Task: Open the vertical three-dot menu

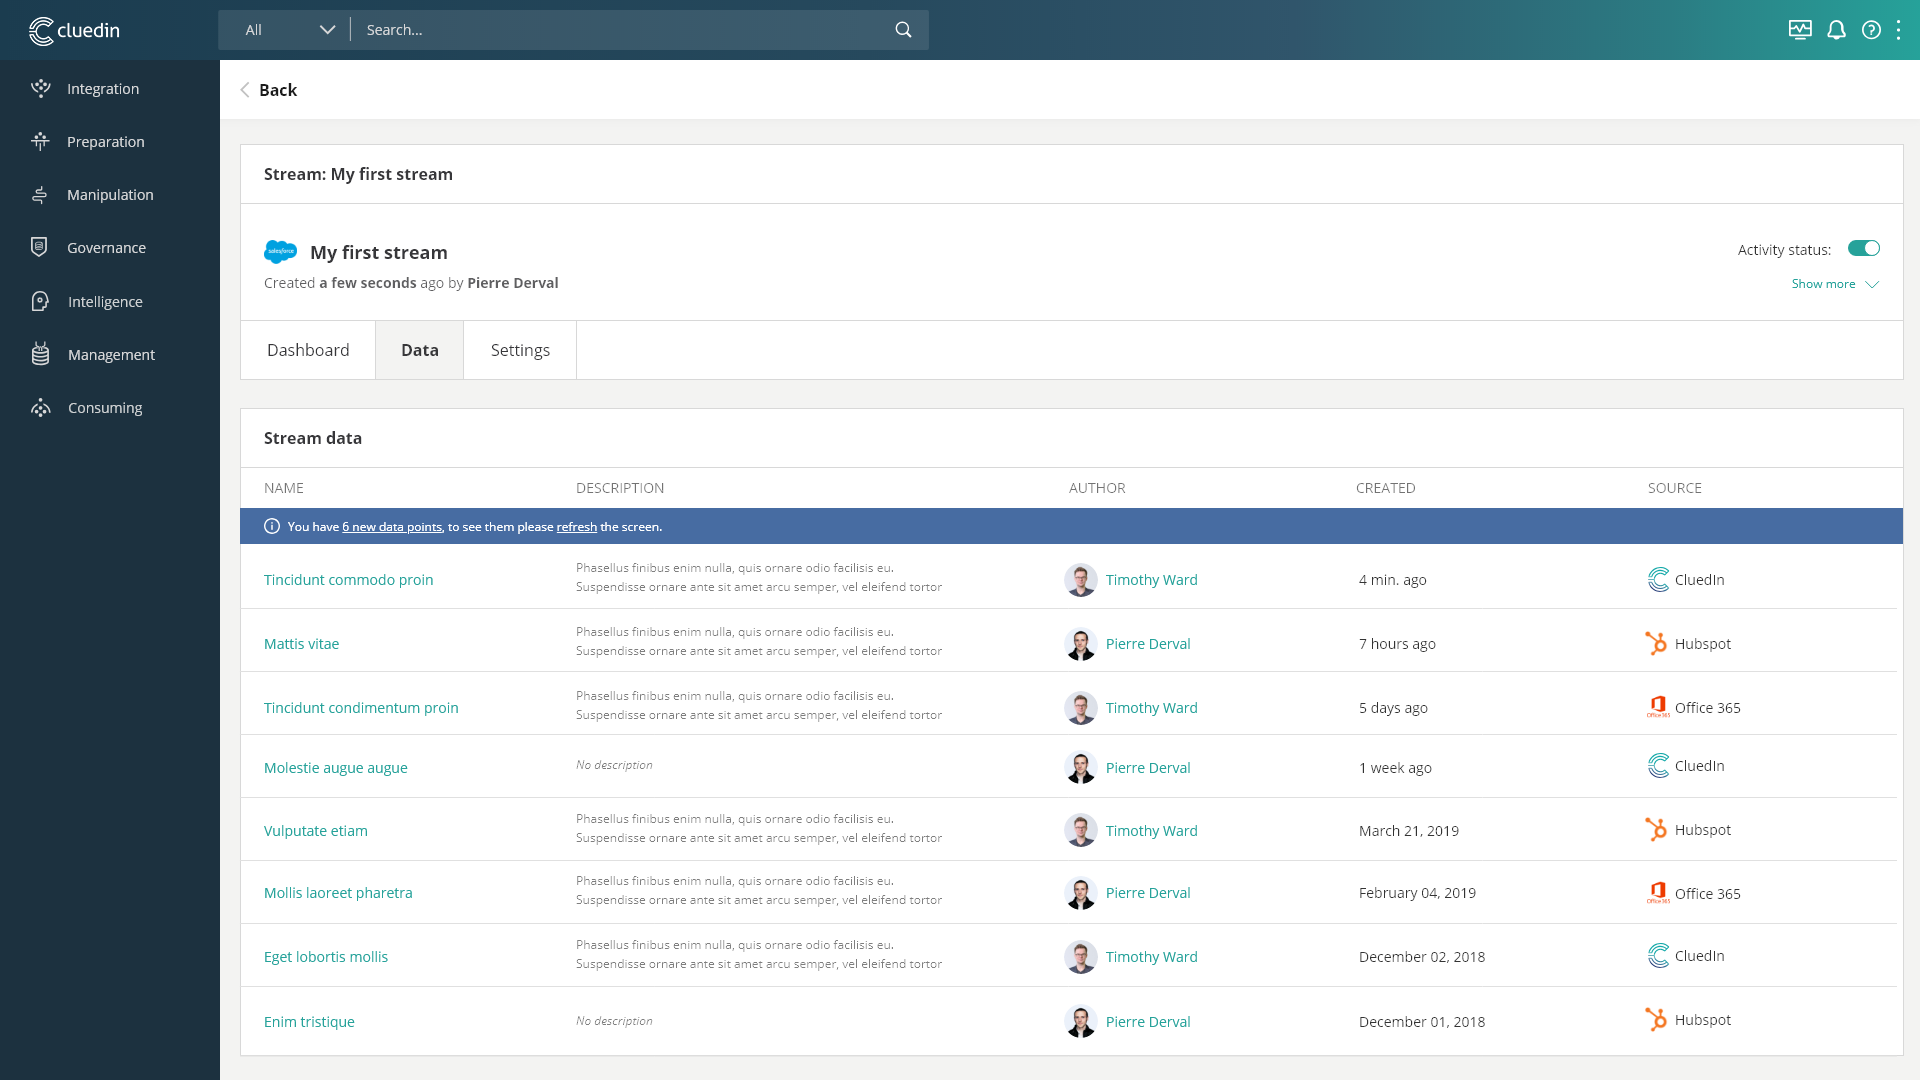Action: pos(1898,30)
